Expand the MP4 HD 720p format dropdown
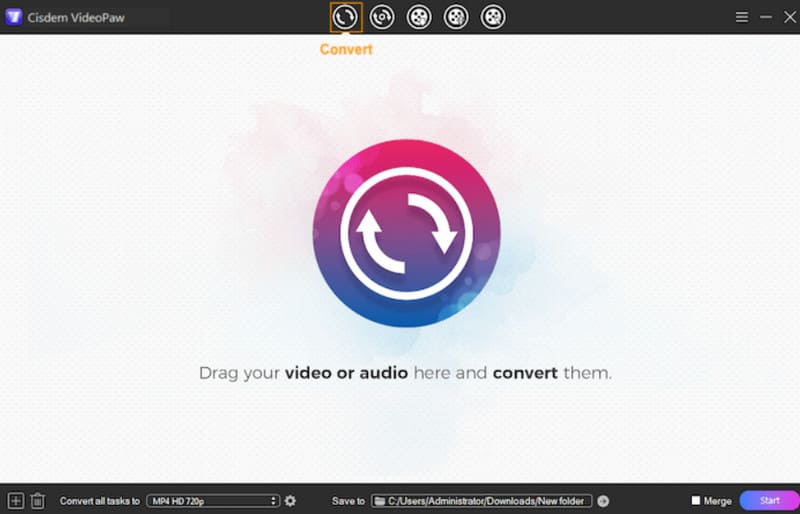The width and height of the screenshot is (800, 514). tap(213, 501)
